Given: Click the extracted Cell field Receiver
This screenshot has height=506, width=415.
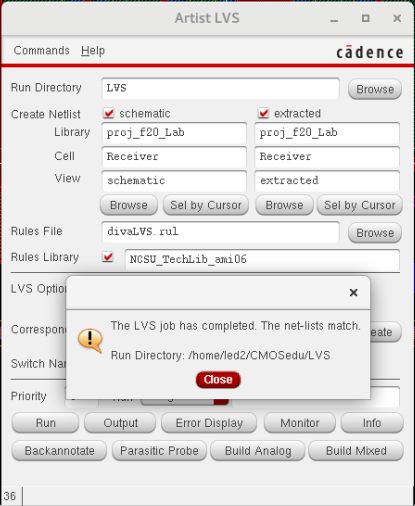Looking at the screenshot, I should (x=327, y=157).
